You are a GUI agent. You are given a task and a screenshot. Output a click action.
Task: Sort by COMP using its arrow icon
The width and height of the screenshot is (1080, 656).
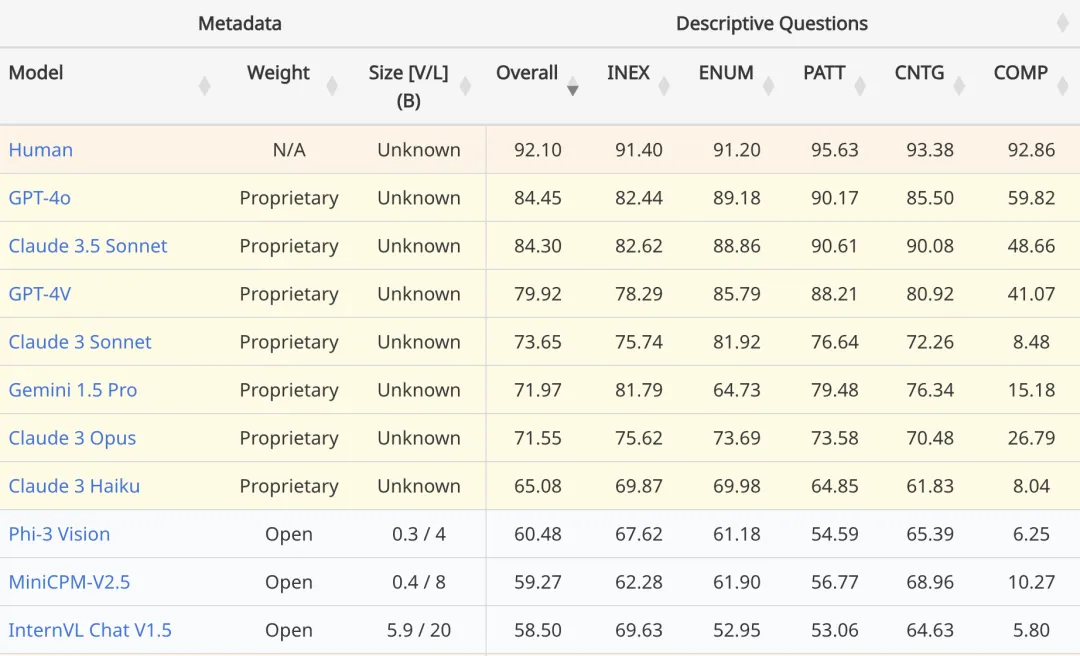click(x=1062, y=86)
